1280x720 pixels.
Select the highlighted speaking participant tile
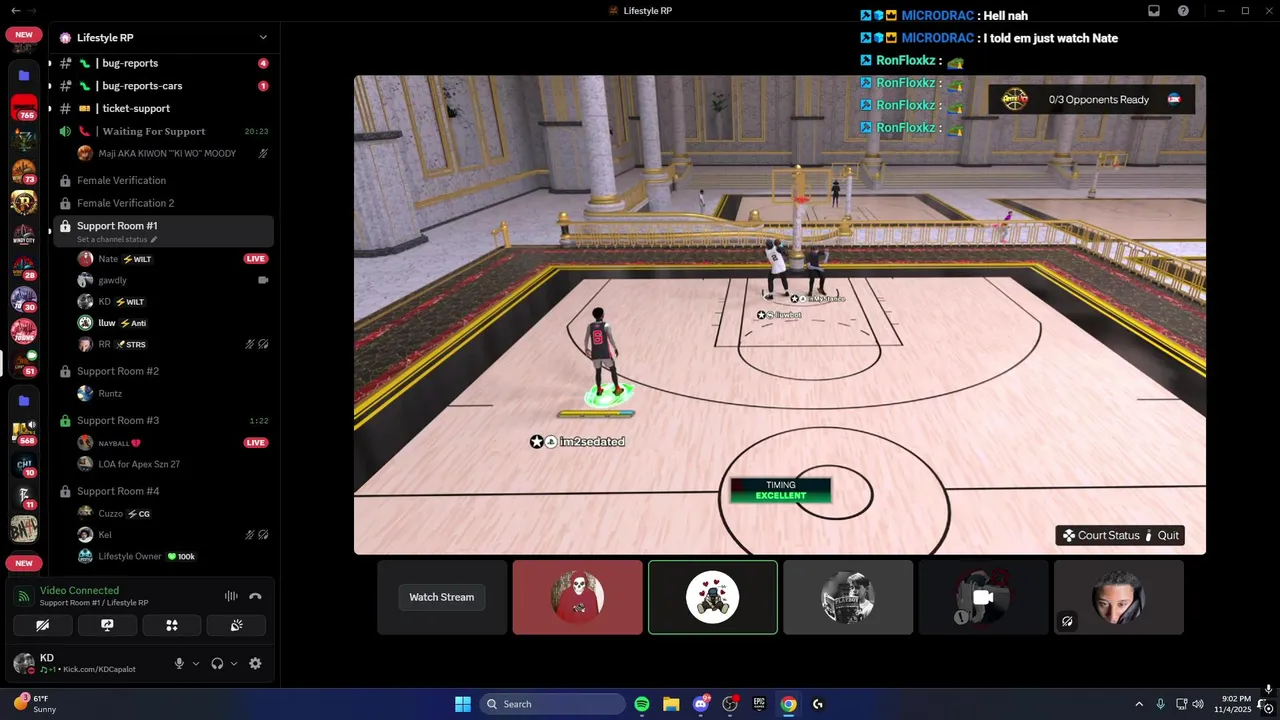tap(713, 597)
